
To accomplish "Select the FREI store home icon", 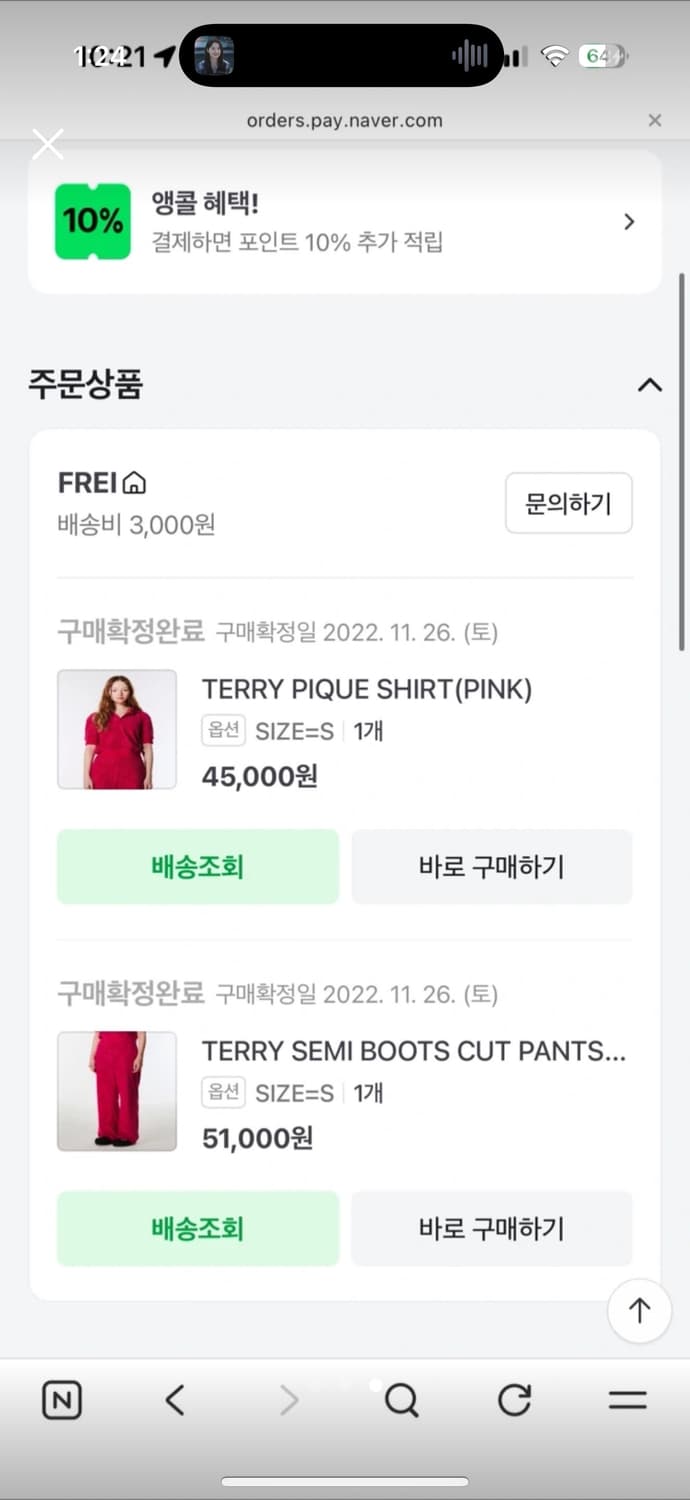I will (x=135, y=482).
